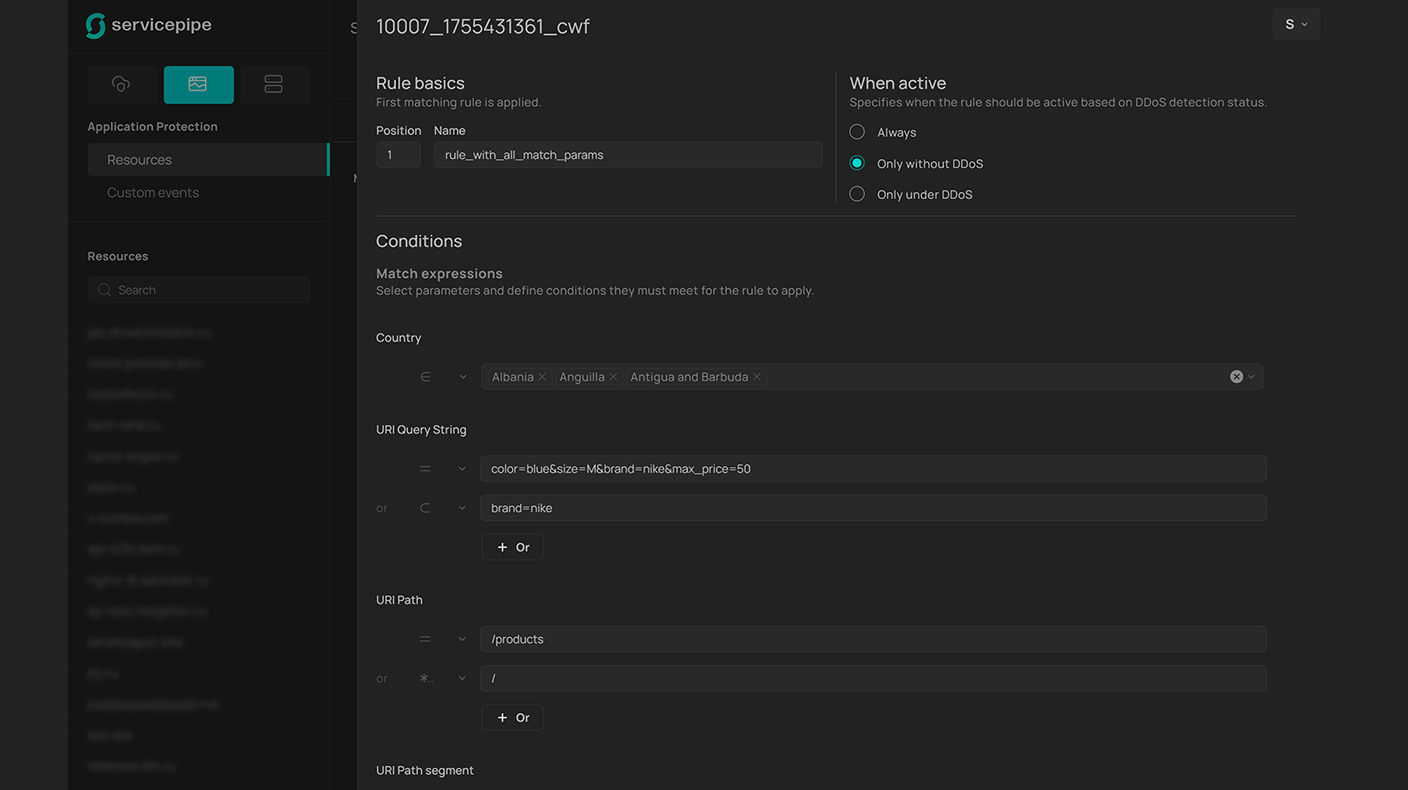Open the server stack section icon

point(273,85)
